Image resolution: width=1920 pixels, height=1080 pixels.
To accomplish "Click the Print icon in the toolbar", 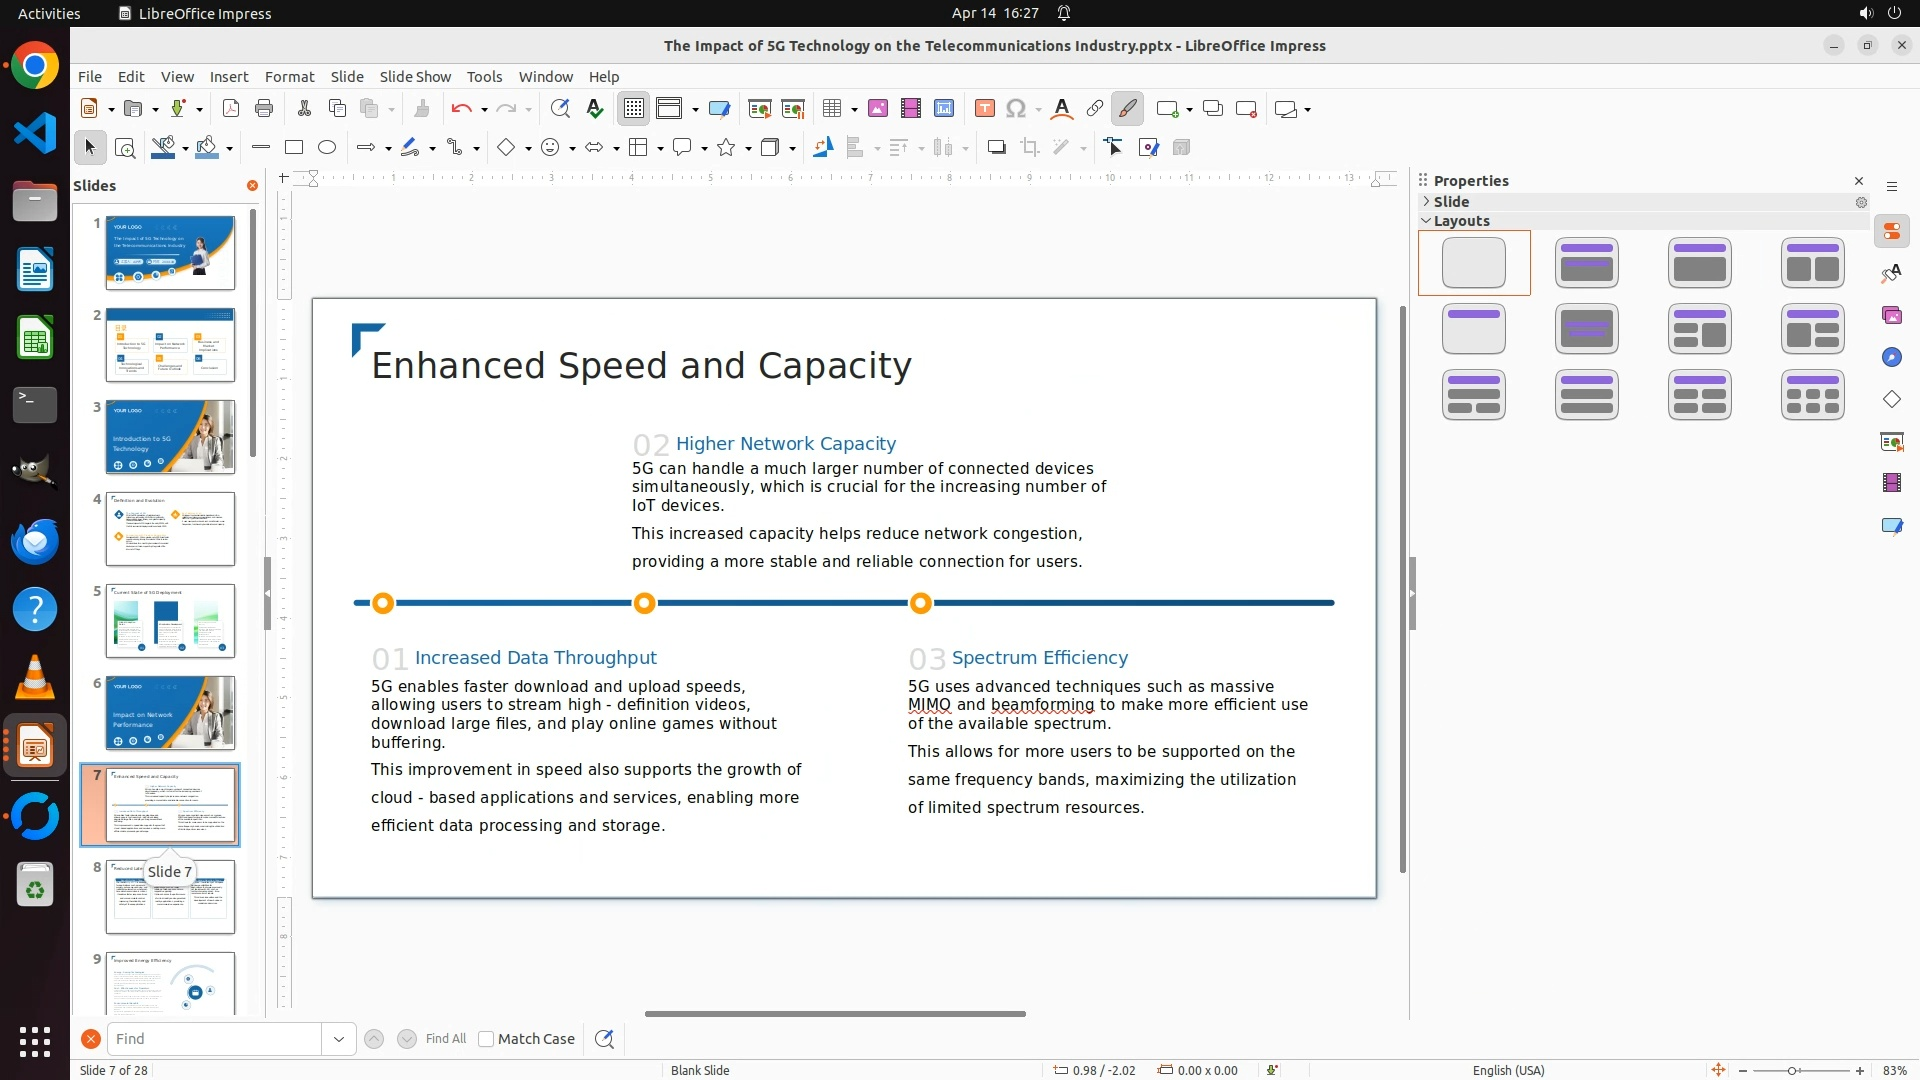I will 264,109.
